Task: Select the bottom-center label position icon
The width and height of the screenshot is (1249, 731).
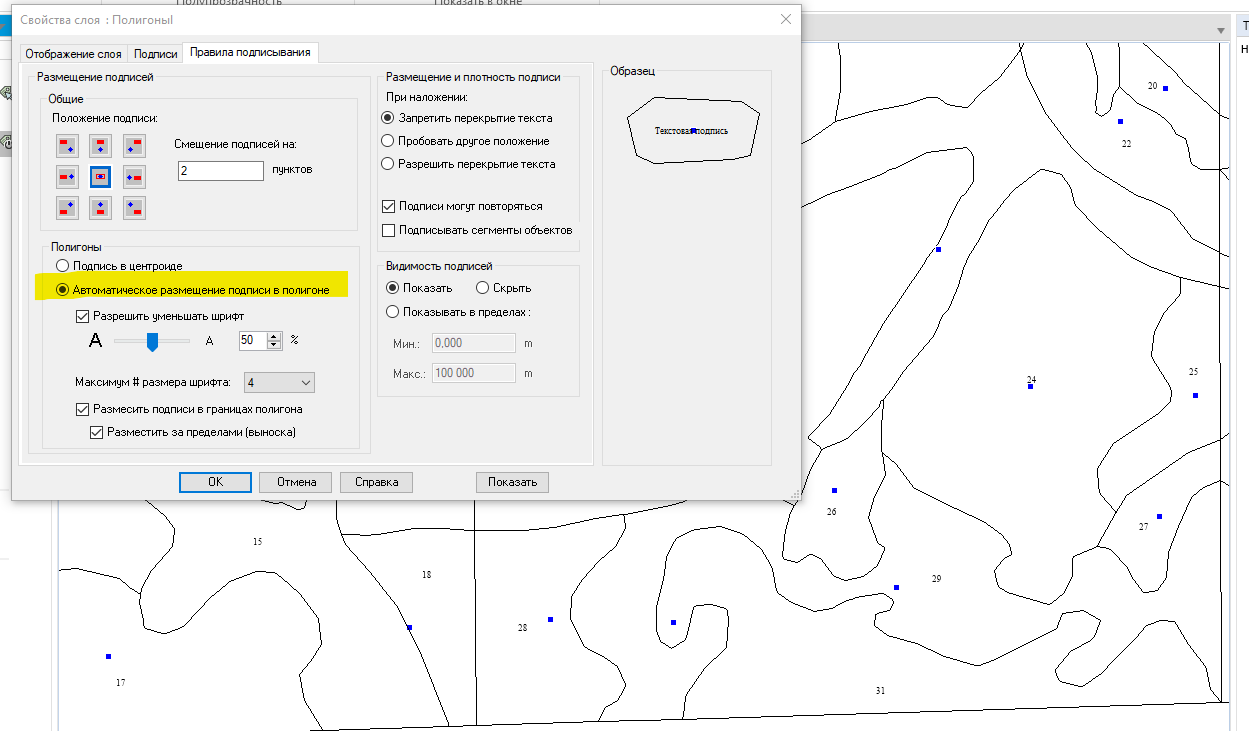Action: click(100, 208)
